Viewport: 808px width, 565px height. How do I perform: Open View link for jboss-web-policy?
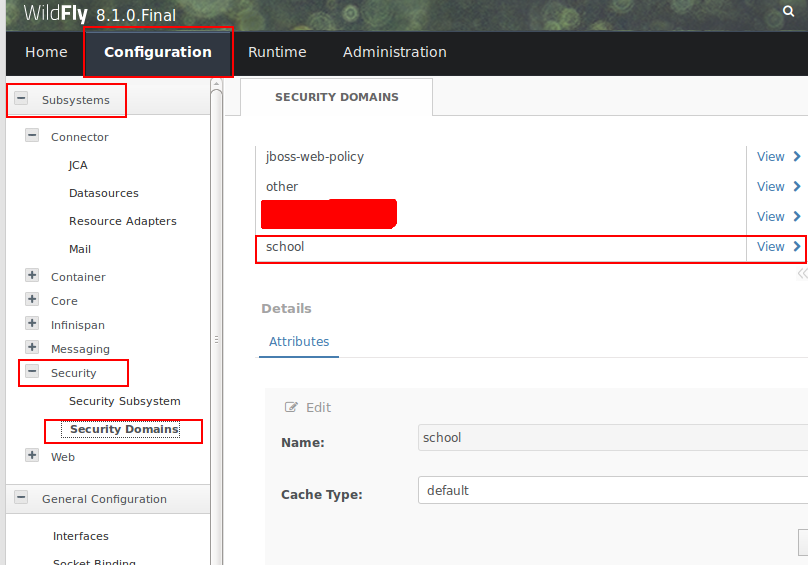770,157
